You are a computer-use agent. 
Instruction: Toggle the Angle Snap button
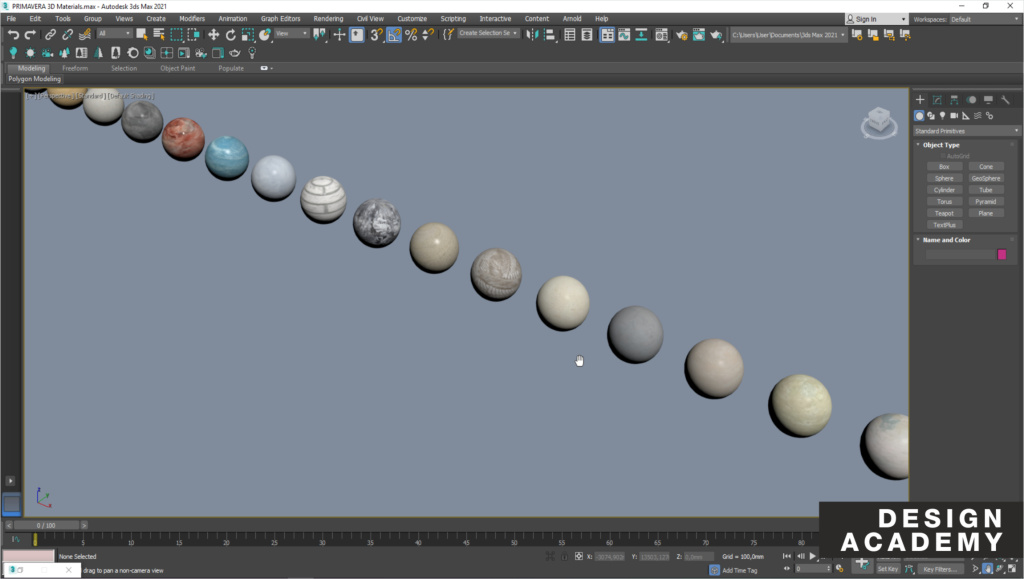394,35
